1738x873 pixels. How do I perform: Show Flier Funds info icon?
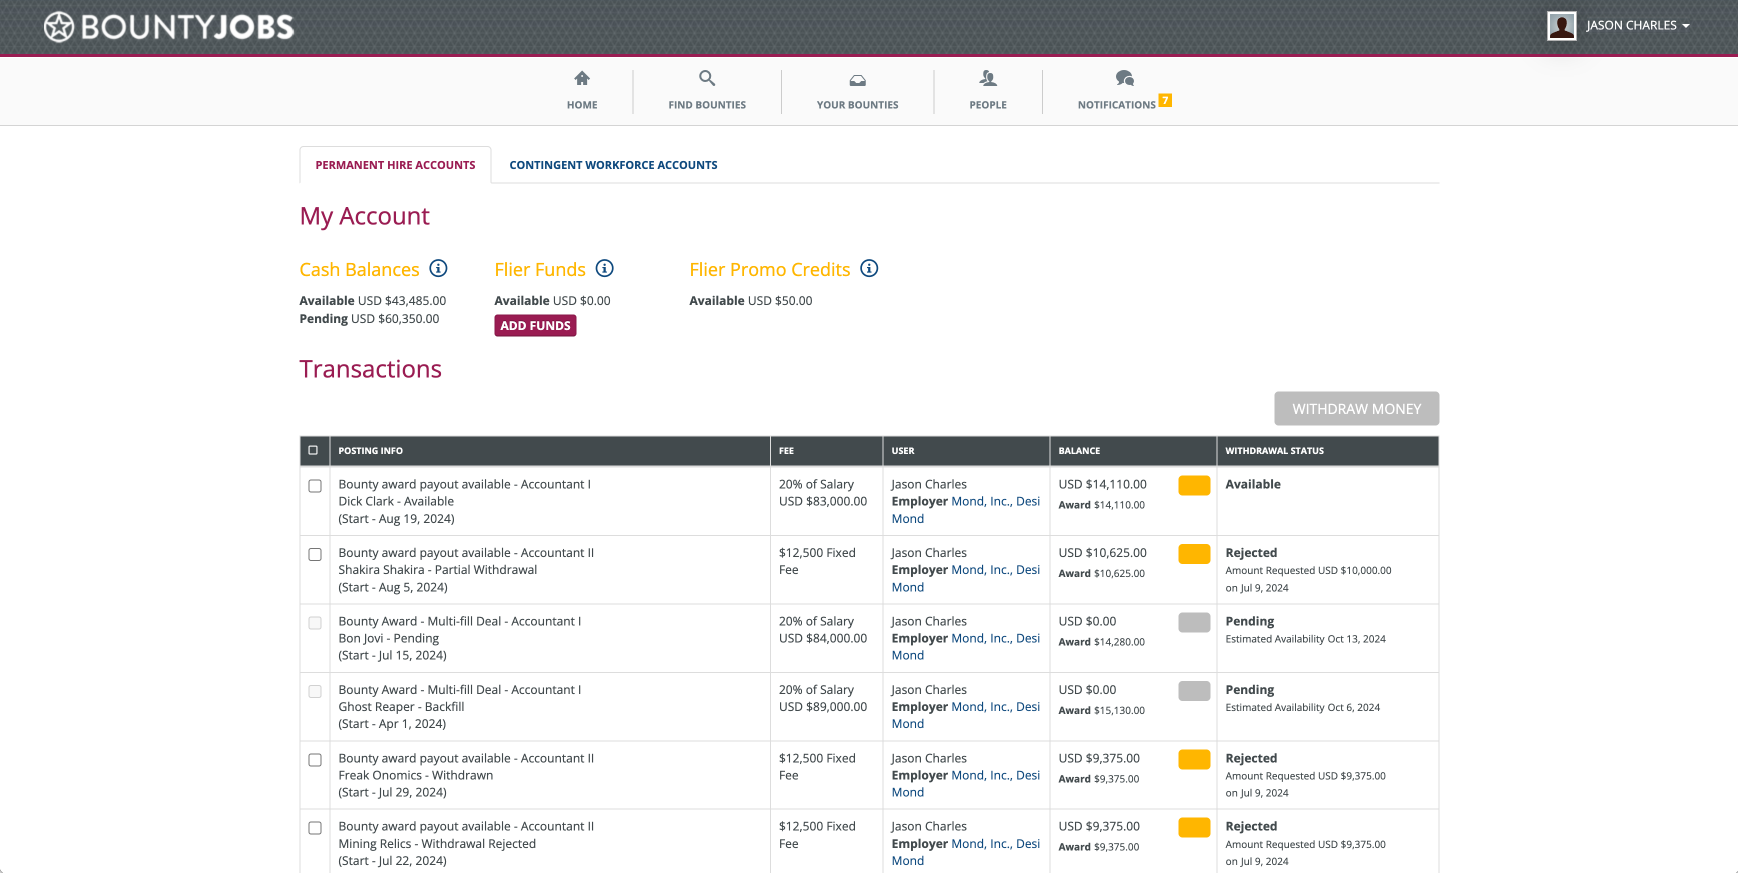[604, 268]
